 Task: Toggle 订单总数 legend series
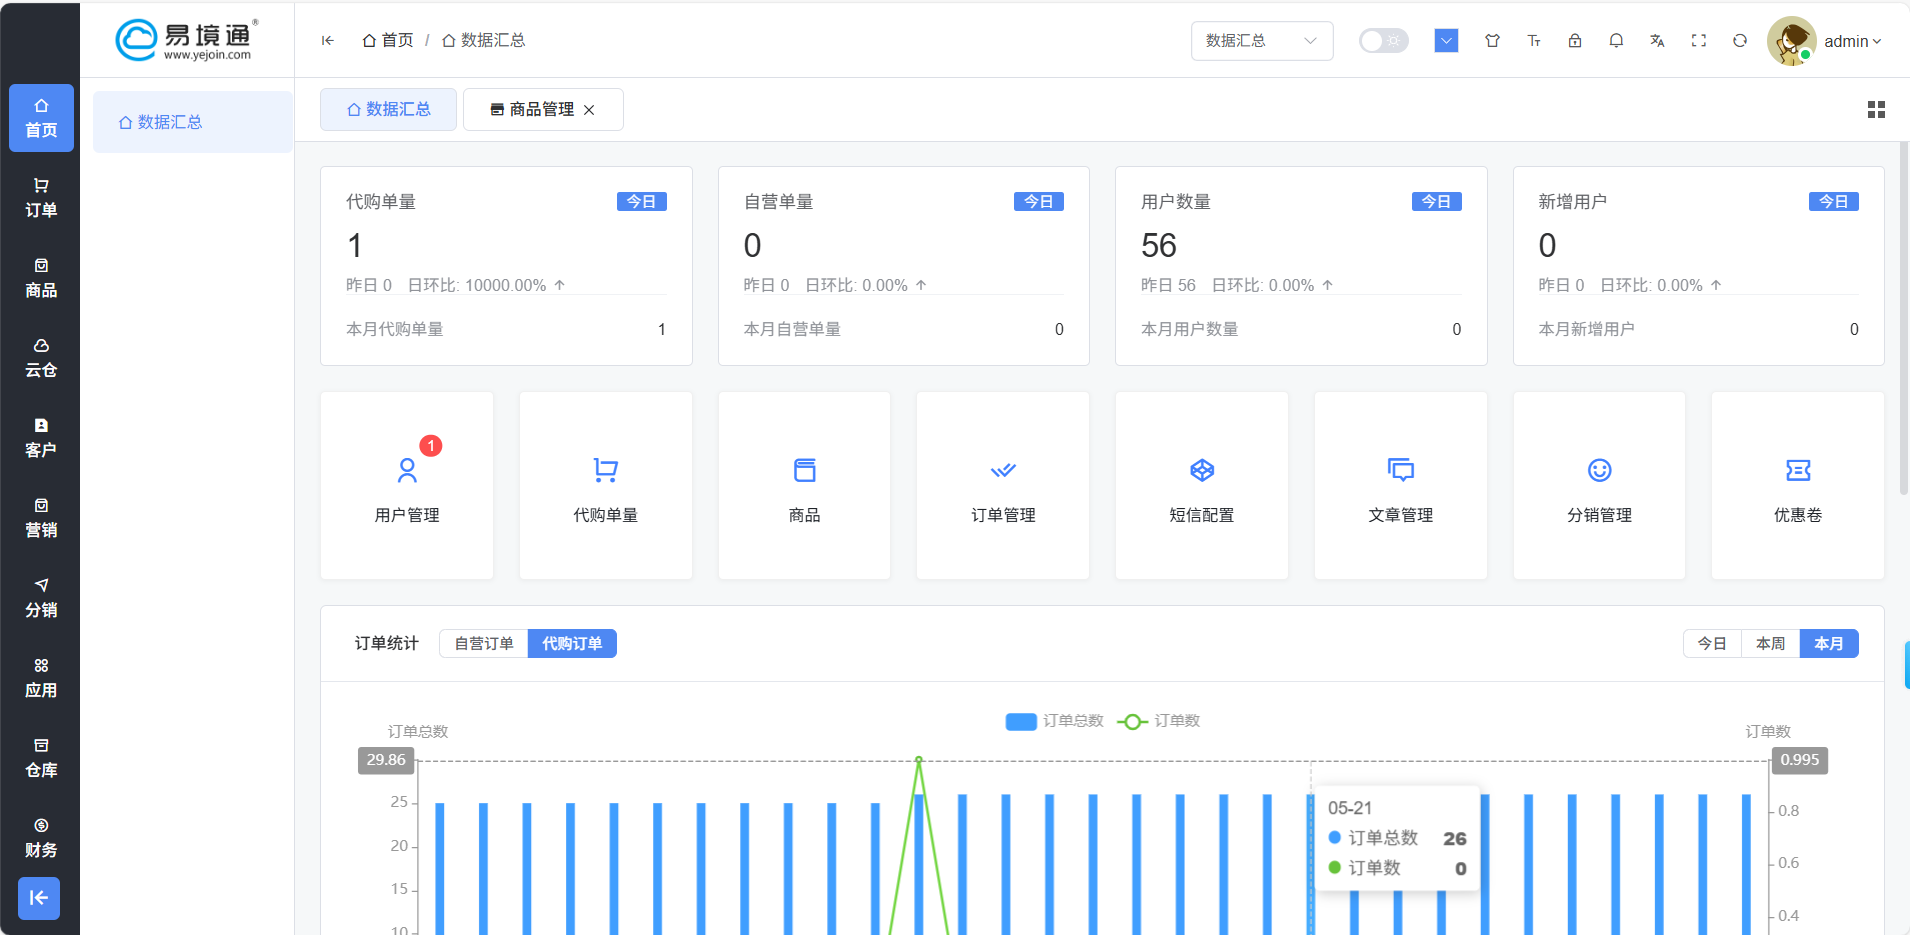tap(1054, 721)
